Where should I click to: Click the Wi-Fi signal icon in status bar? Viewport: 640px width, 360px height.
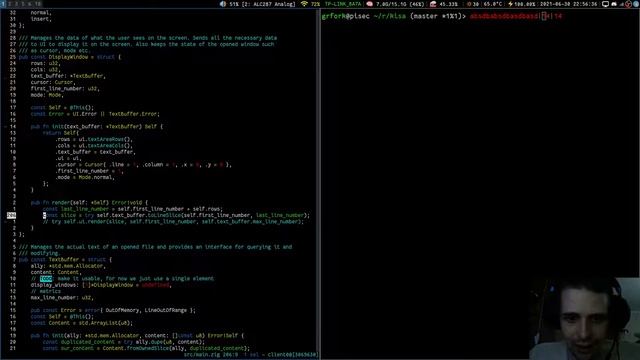pyautogui.click(x=304, y=4)
